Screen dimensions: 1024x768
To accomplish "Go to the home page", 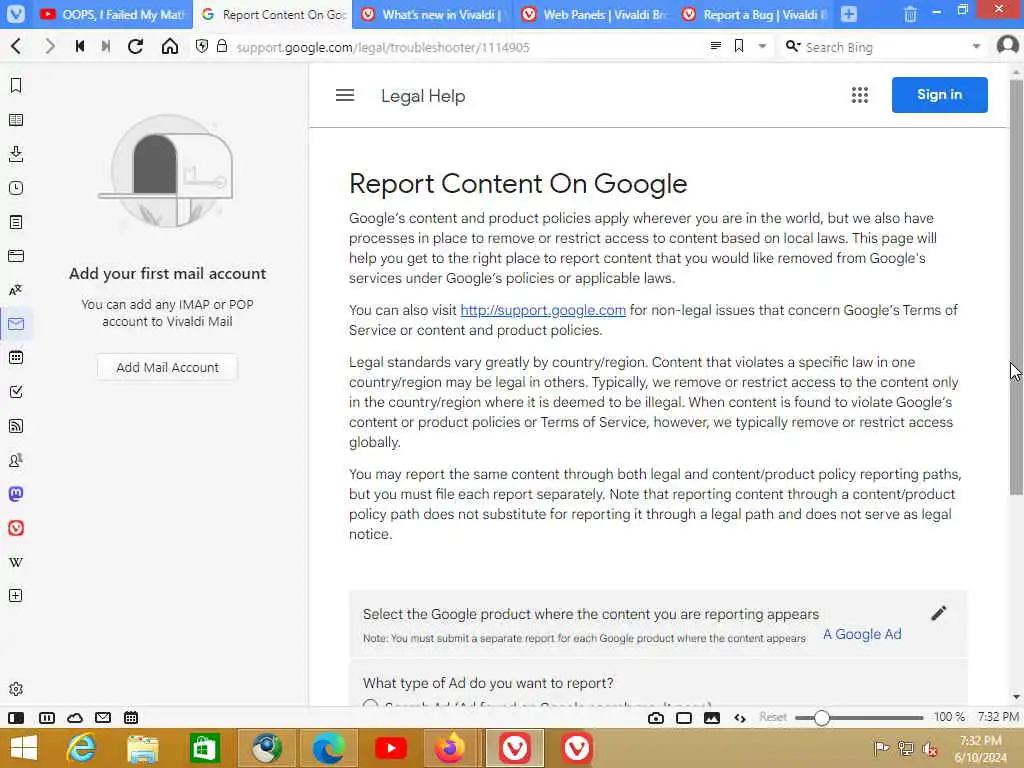I will [170, 46].
